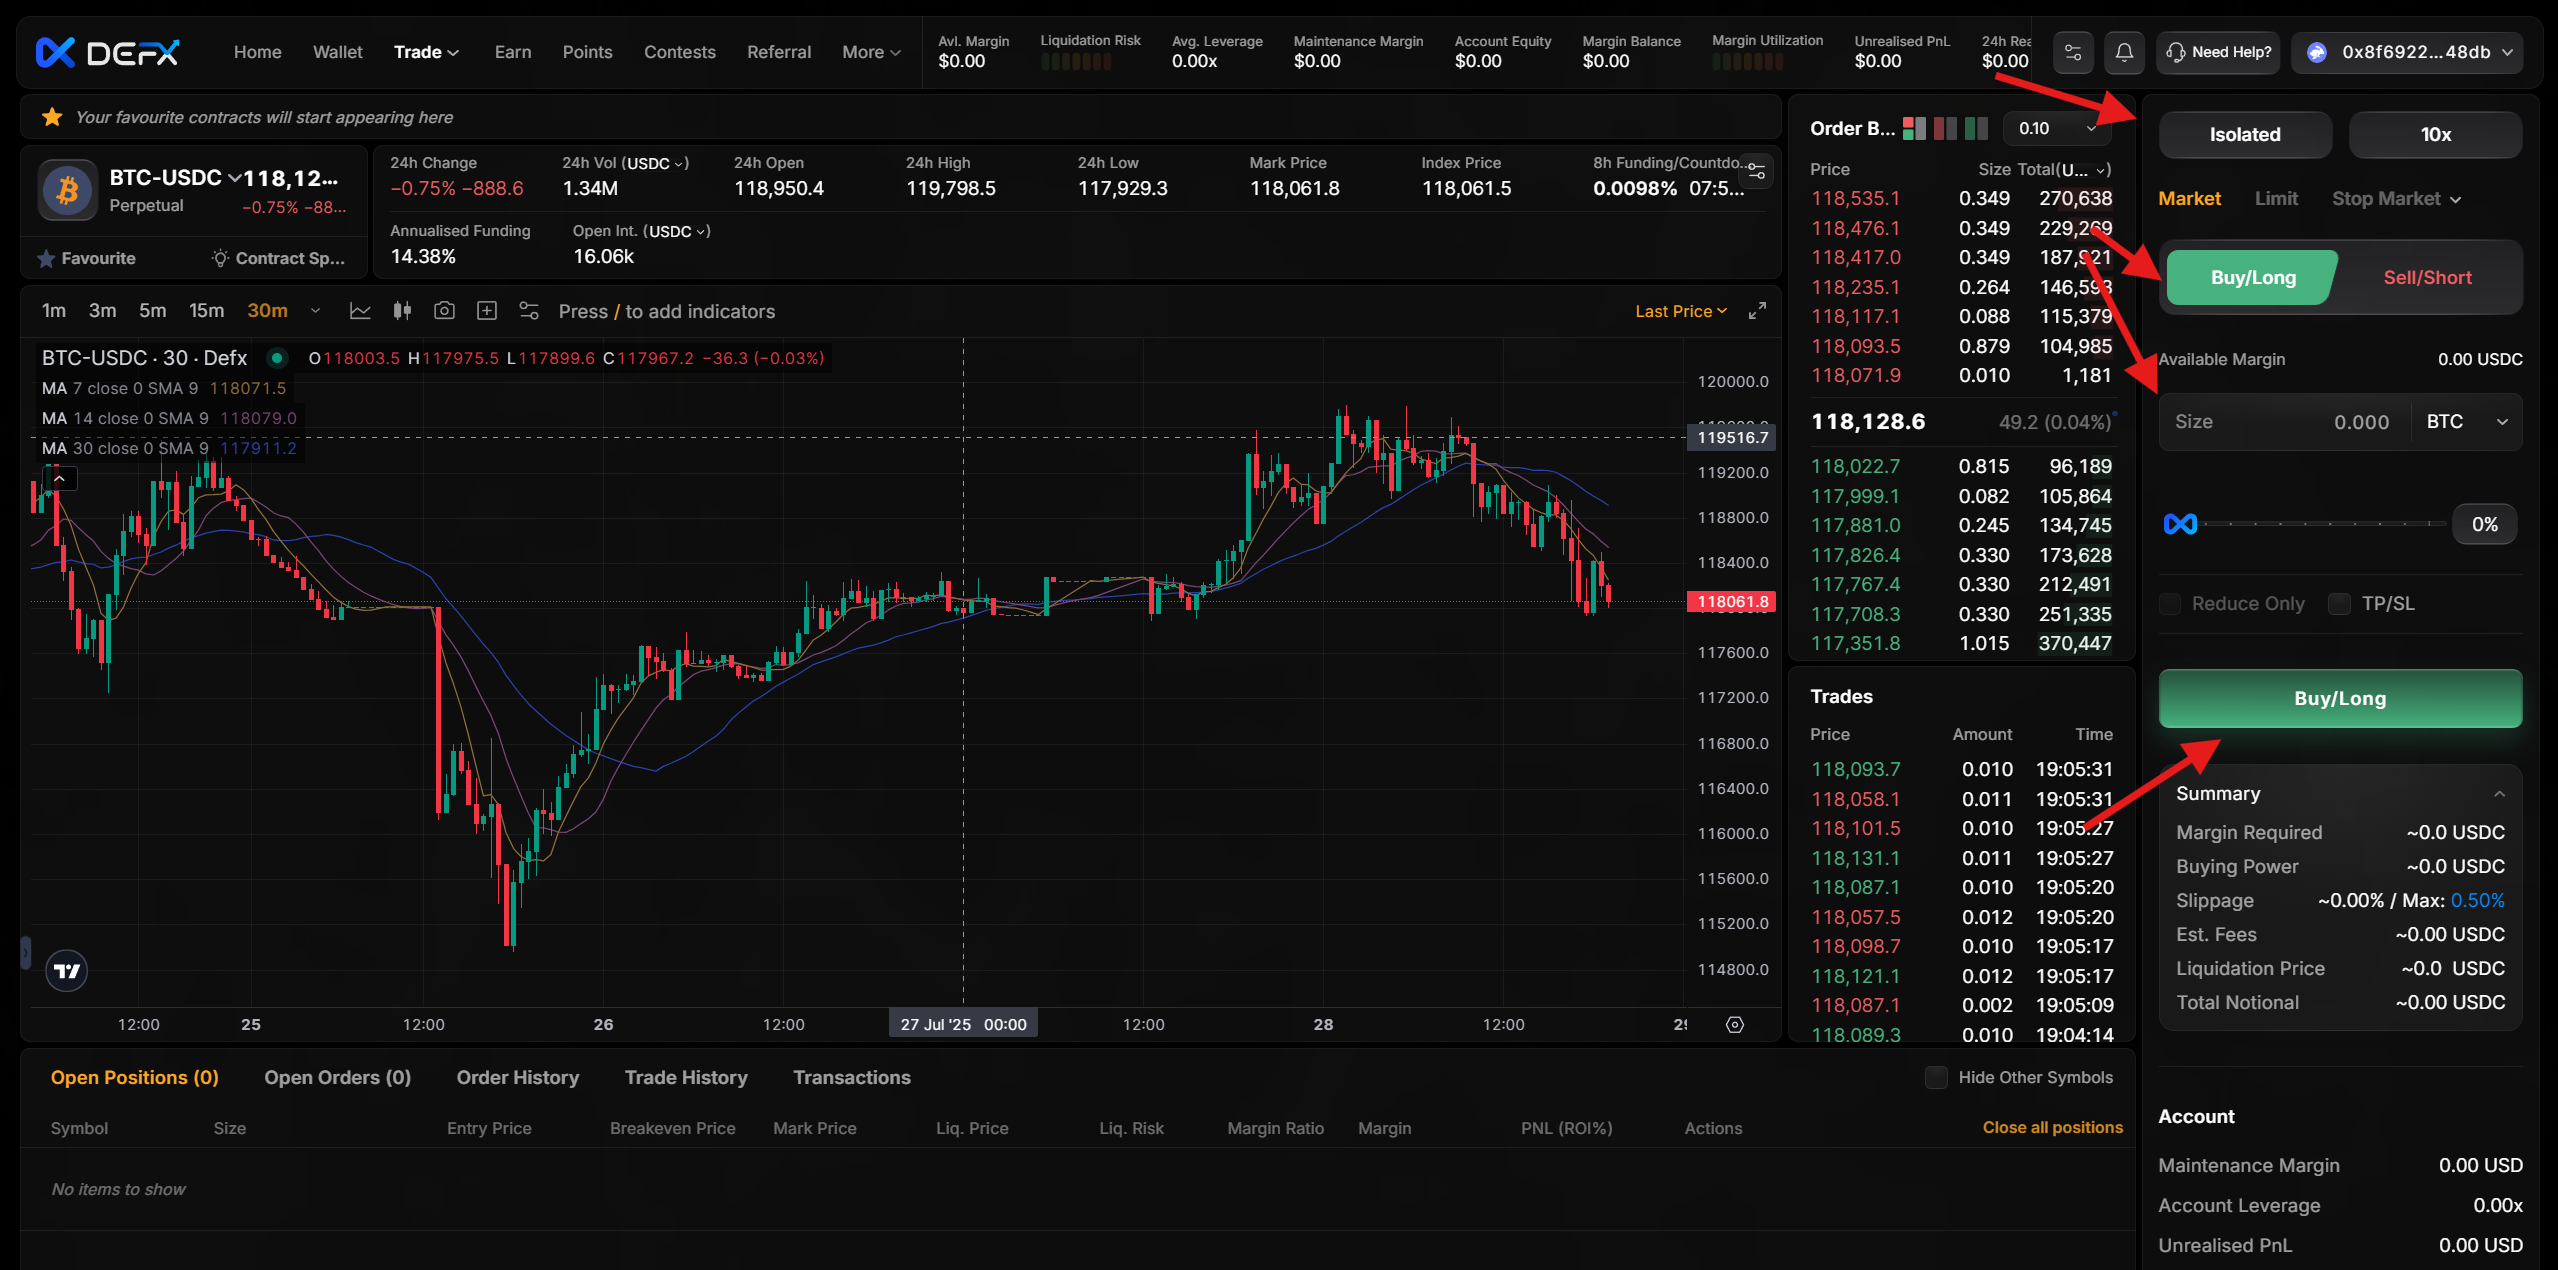Screen dimensions: 2558x1270
Task: Switch to Transactions tab
Action: tap(851, 1077)
